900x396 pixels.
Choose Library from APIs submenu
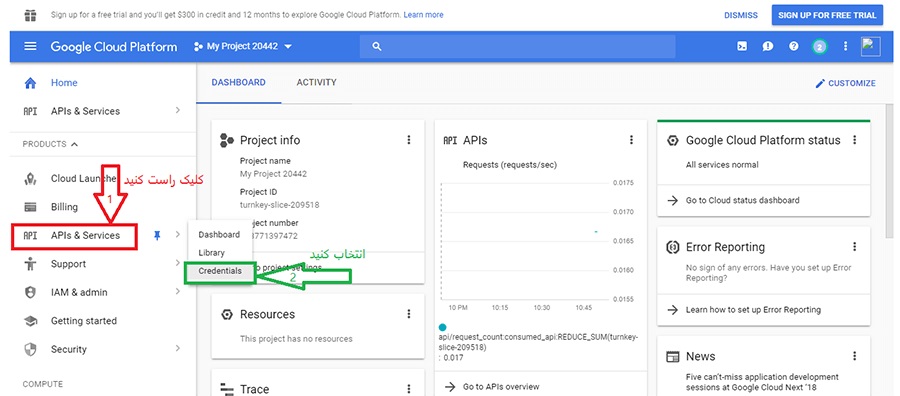211,253
